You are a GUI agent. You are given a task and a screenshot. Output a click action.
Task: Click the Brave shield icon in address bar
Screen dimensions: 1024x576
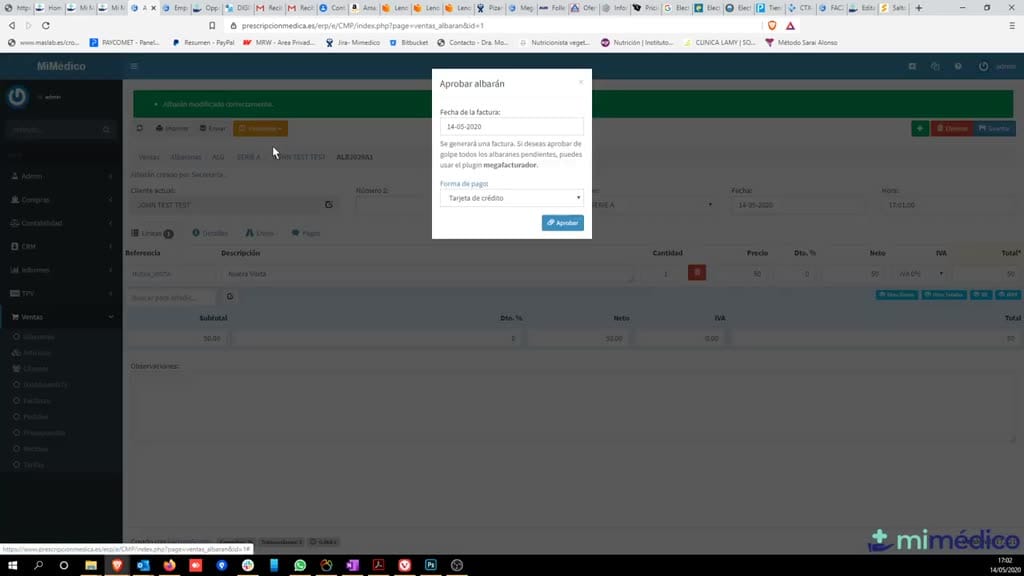[772, 25]
